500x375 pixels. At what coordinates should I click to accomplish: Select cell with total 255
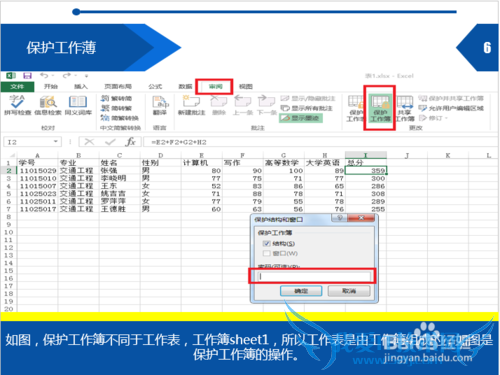point(366,209)
